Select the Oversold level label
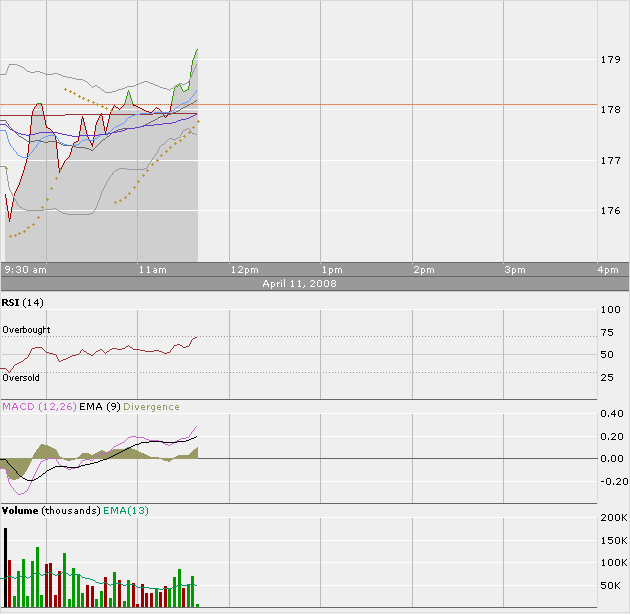This screenshot has height=615, width=630. coord(21,378)
